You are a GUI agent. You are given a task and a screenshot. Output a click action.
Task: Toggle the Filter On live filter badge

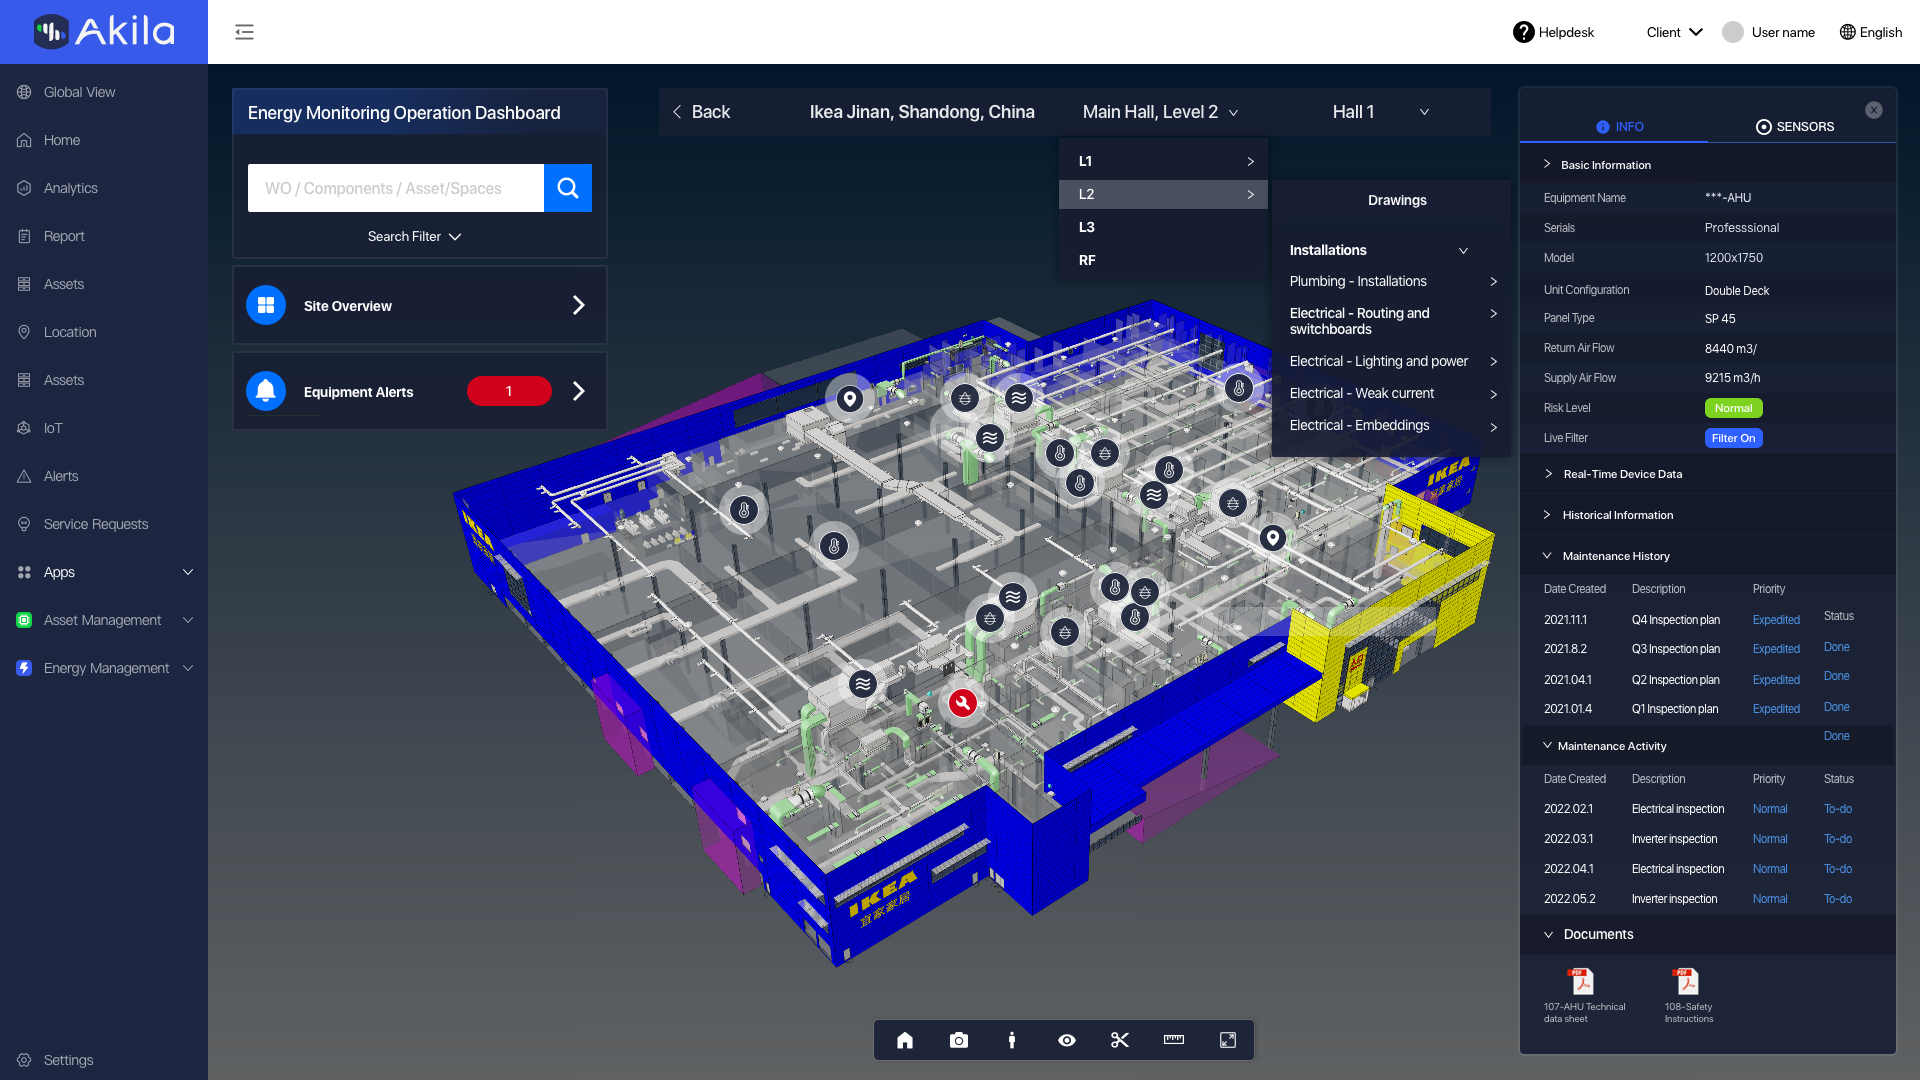pos(1733,438)
